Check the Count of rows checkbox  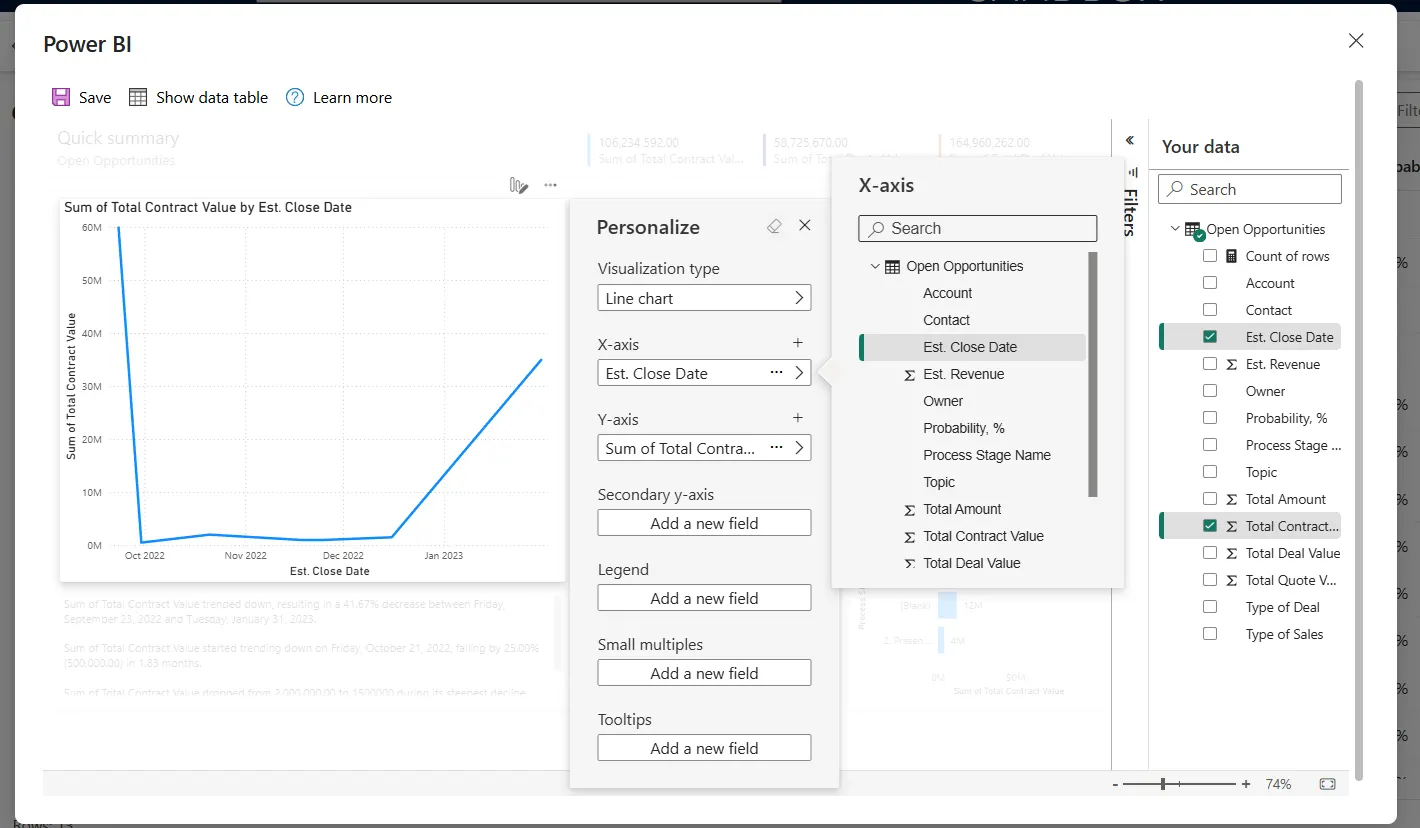coord(1210,256)
